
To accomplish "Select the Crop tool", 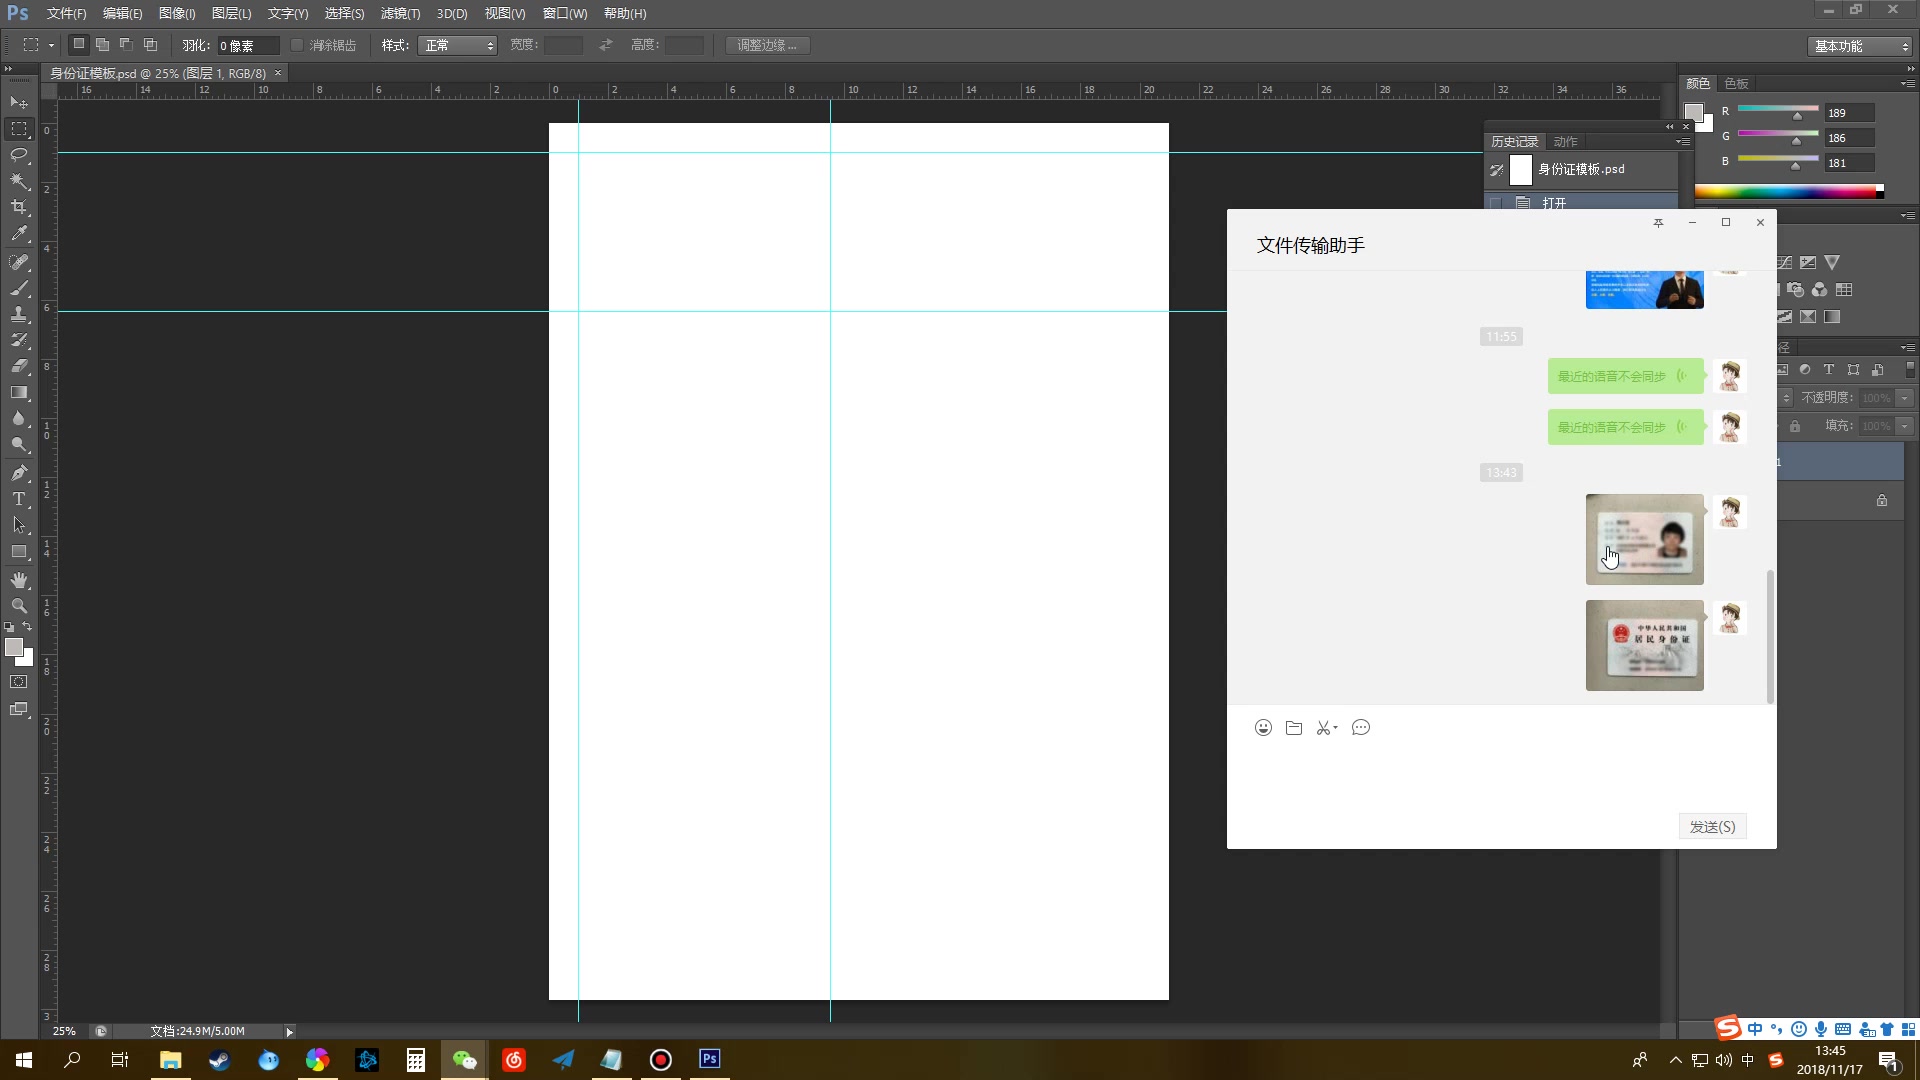I will (18, 208).
